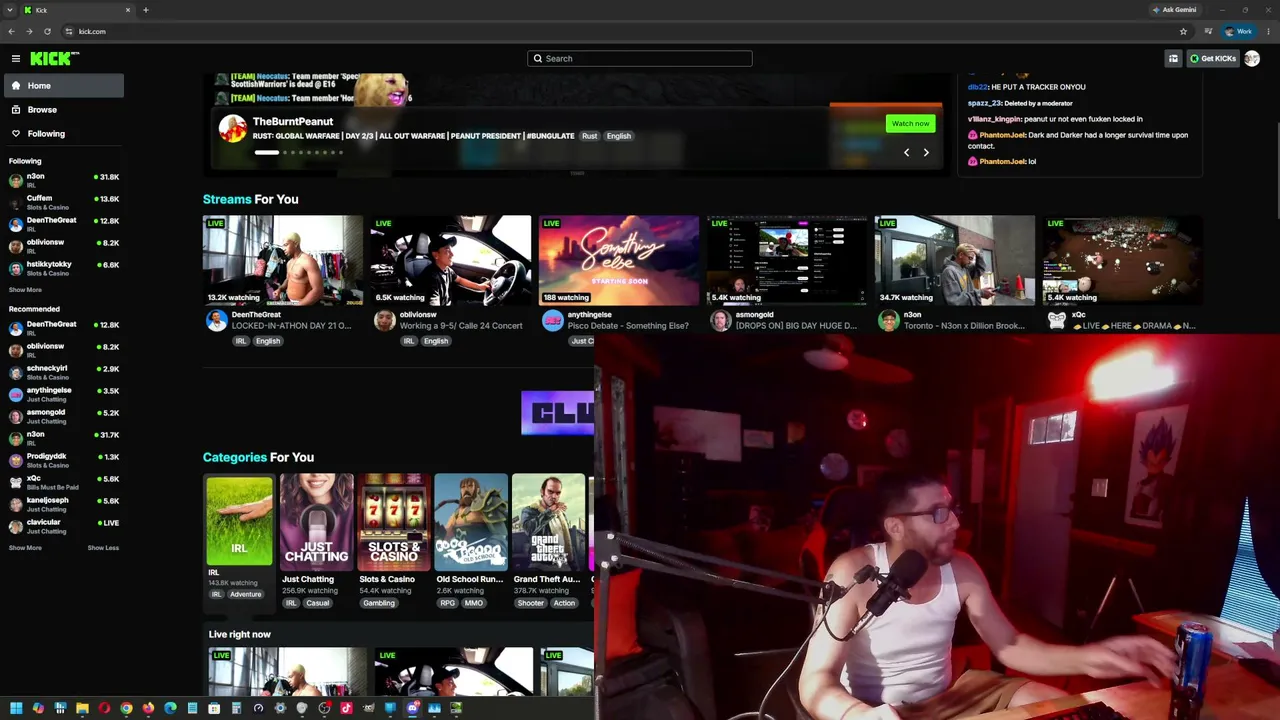The height and width of the screenshot is (720, 1280).
Task: Launch File Explorer from the taskbar
Action: click(82, 708)
